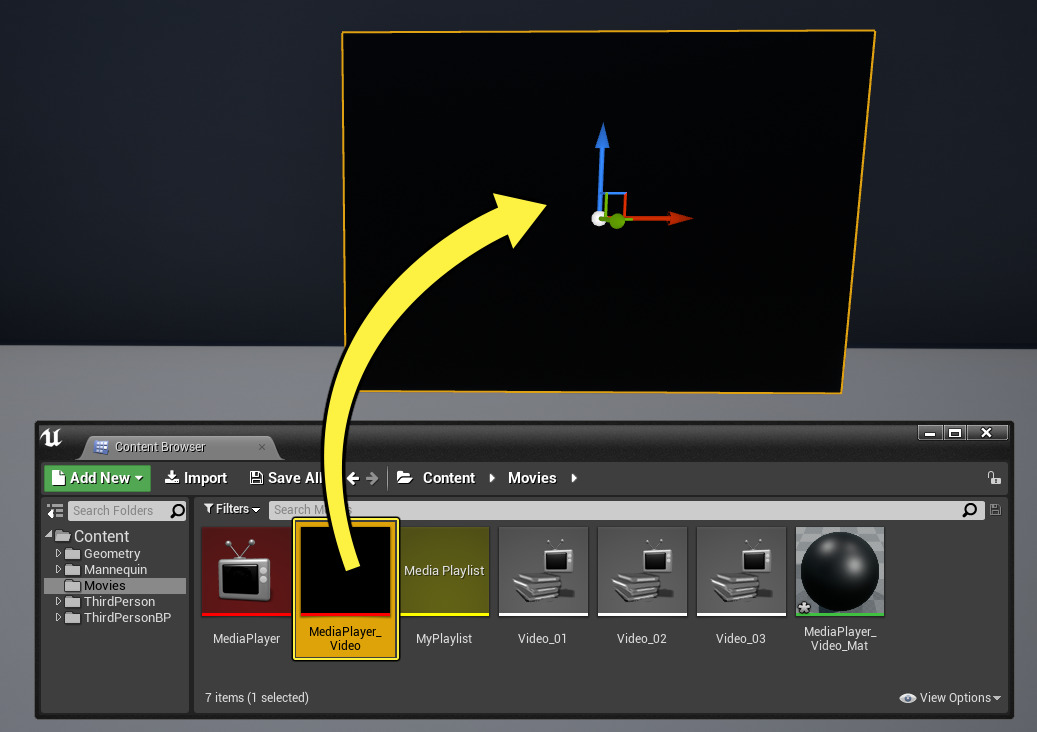The height and width of the screenshot is (732, 1037).
Task: Select the Video_03 file media asset
Action: (x=741, y=571)
